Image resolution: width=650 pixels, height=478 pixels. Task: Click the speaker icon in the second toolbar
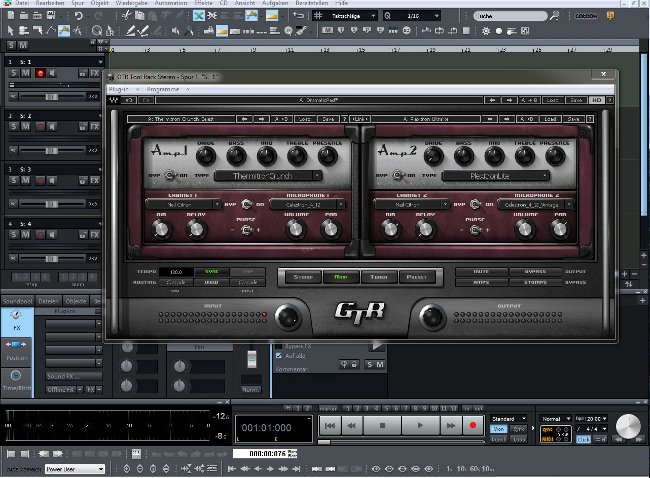[x=175, y=31]
